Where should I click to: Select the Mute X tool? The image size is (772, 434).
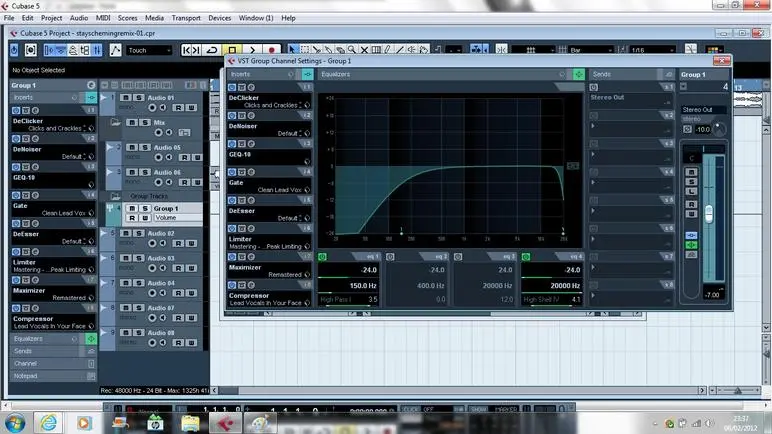(x=364, y=50)
